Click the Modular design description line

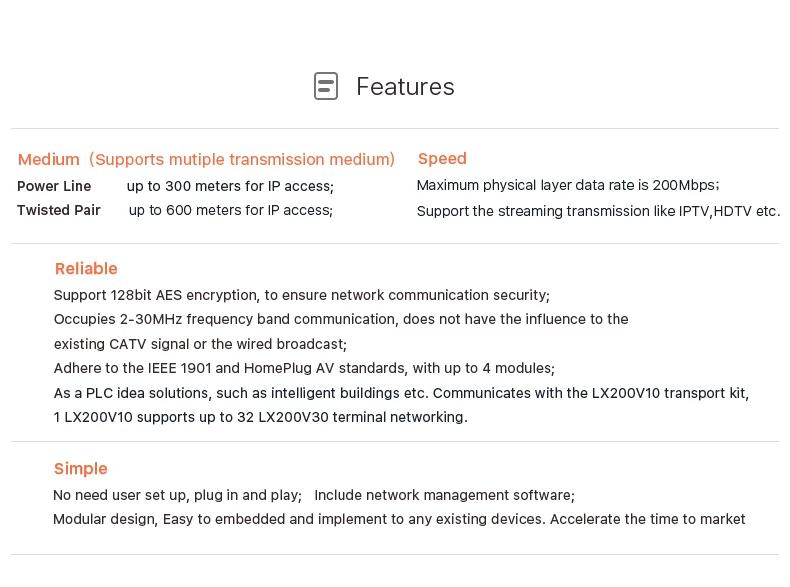399,519
